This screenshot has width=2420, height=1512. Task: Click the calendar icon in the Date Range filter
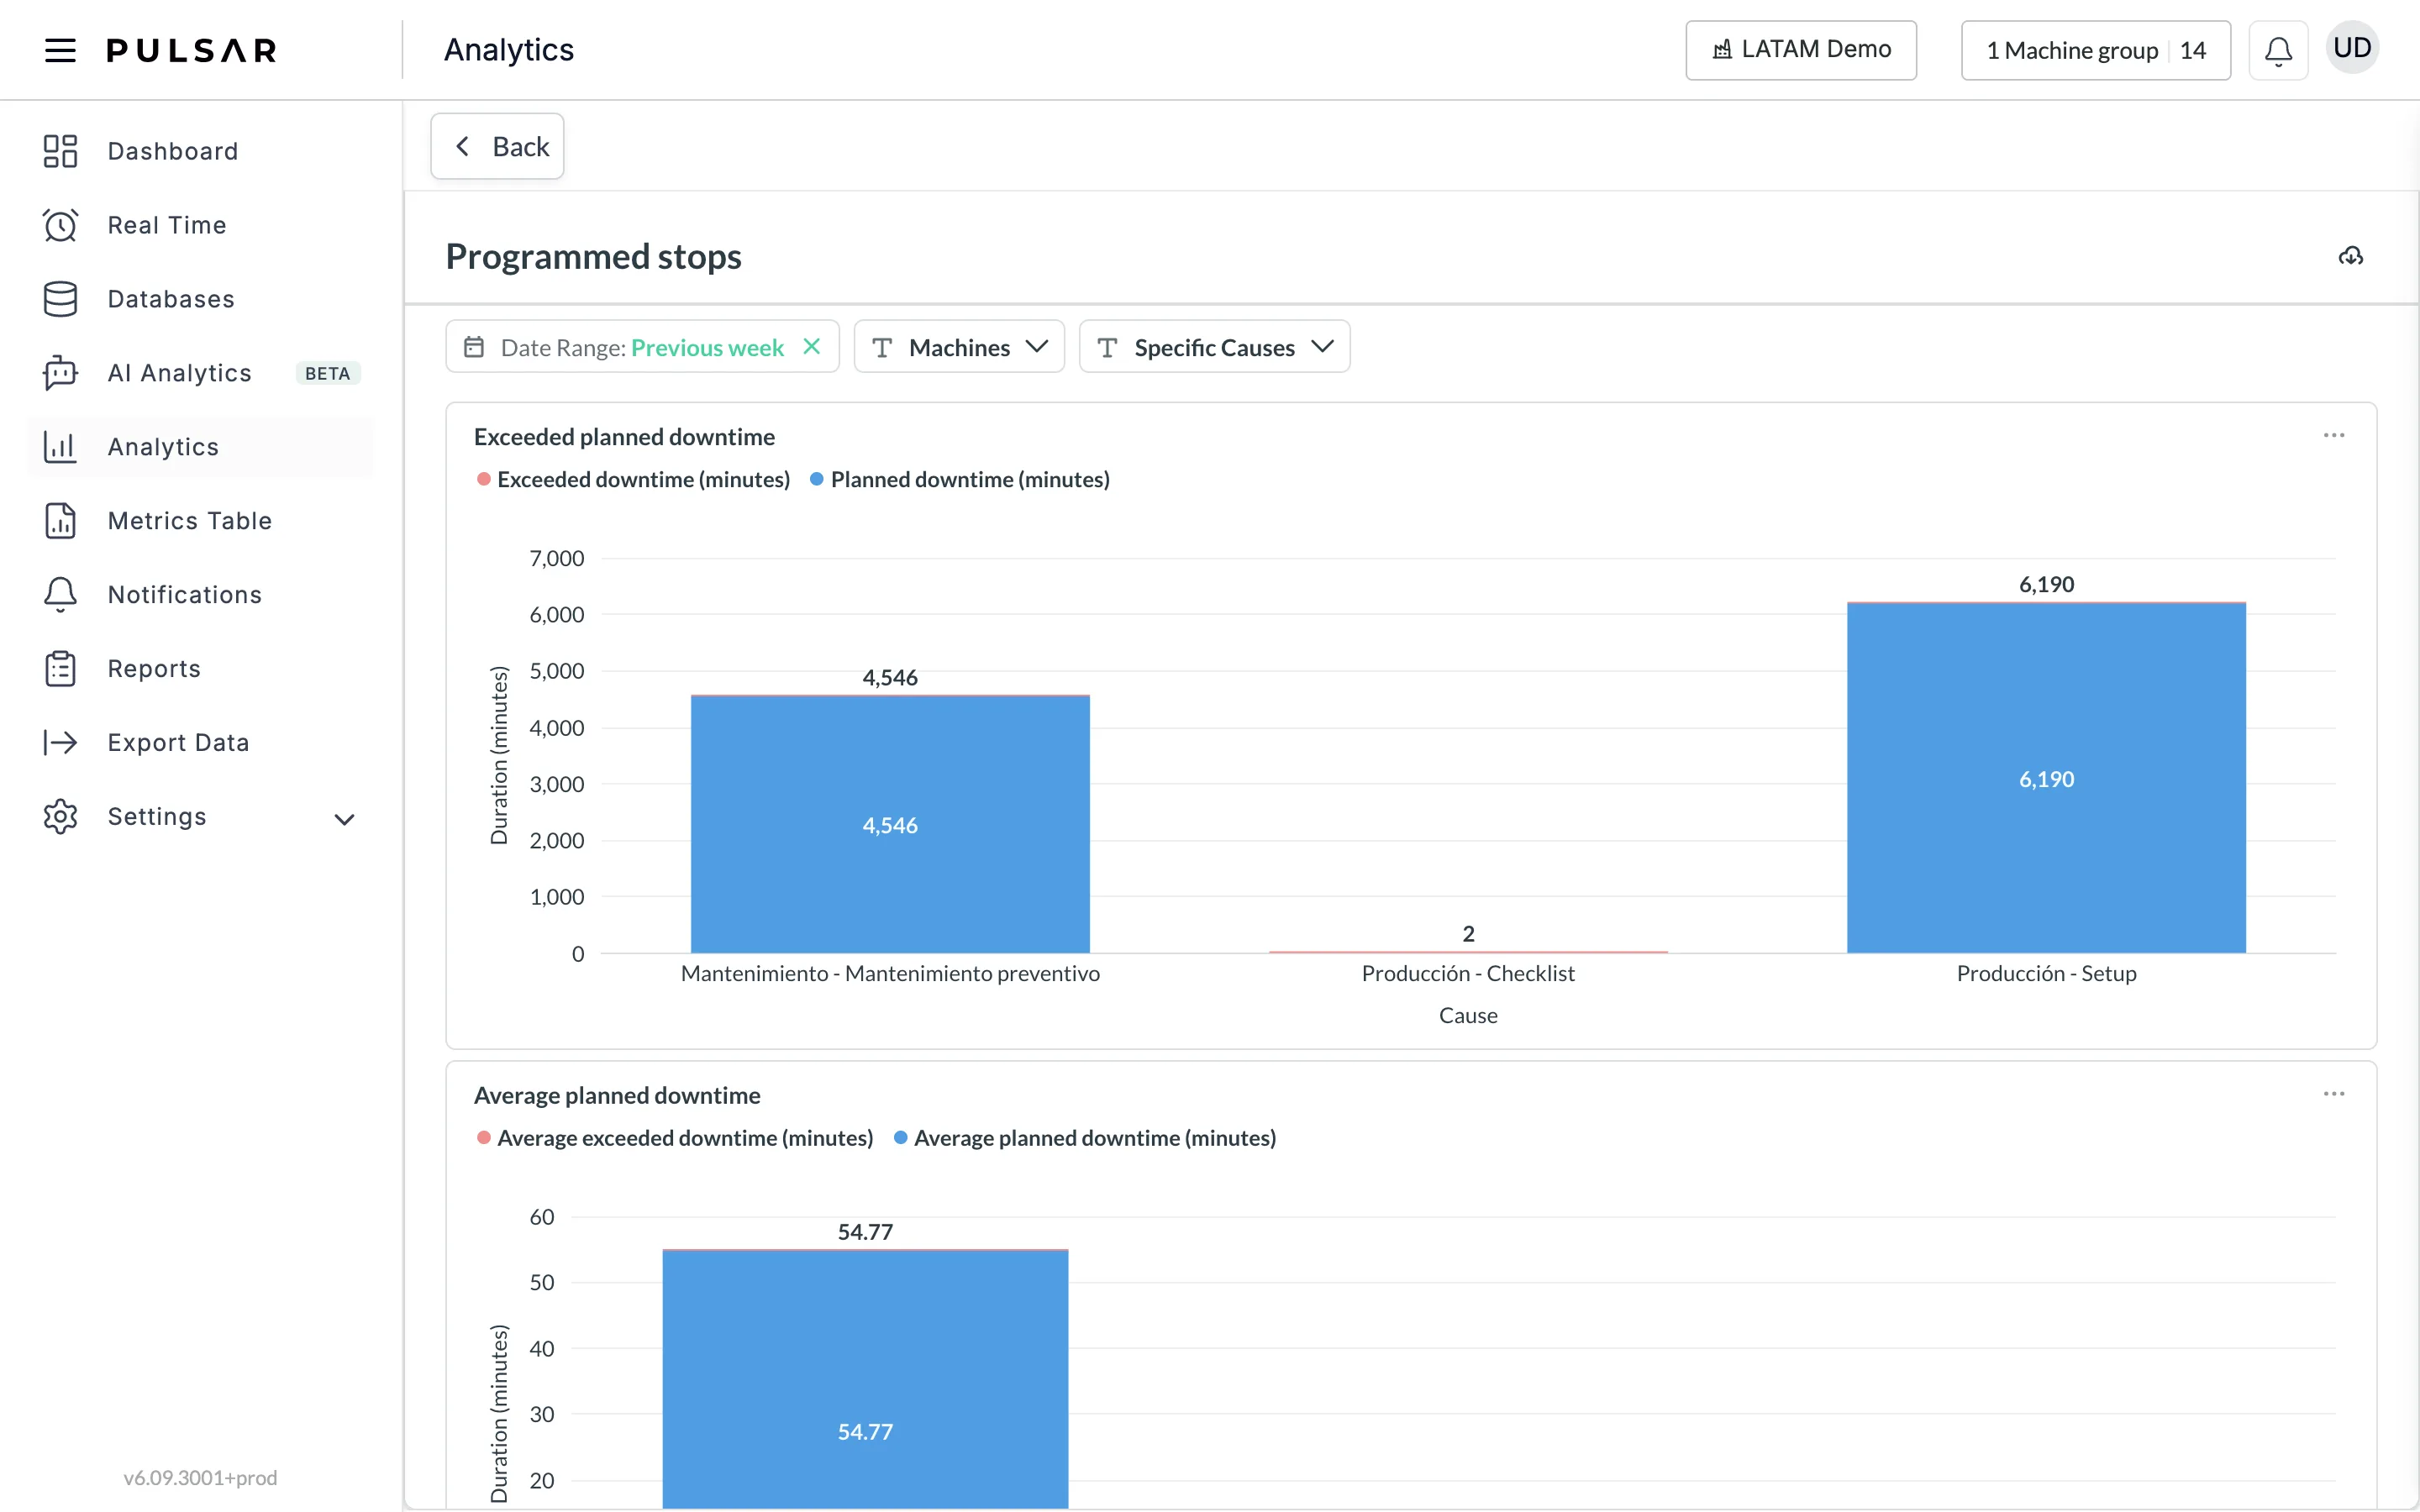(x=474, y=347)
